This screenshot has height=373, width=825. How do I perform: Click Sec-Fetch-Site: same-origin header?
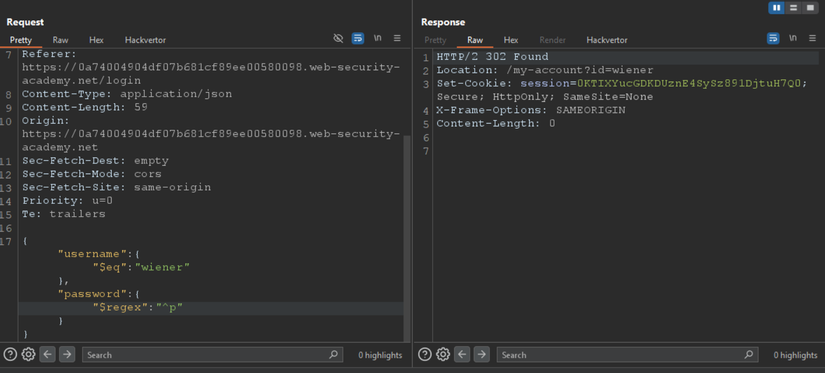point(116,188)
